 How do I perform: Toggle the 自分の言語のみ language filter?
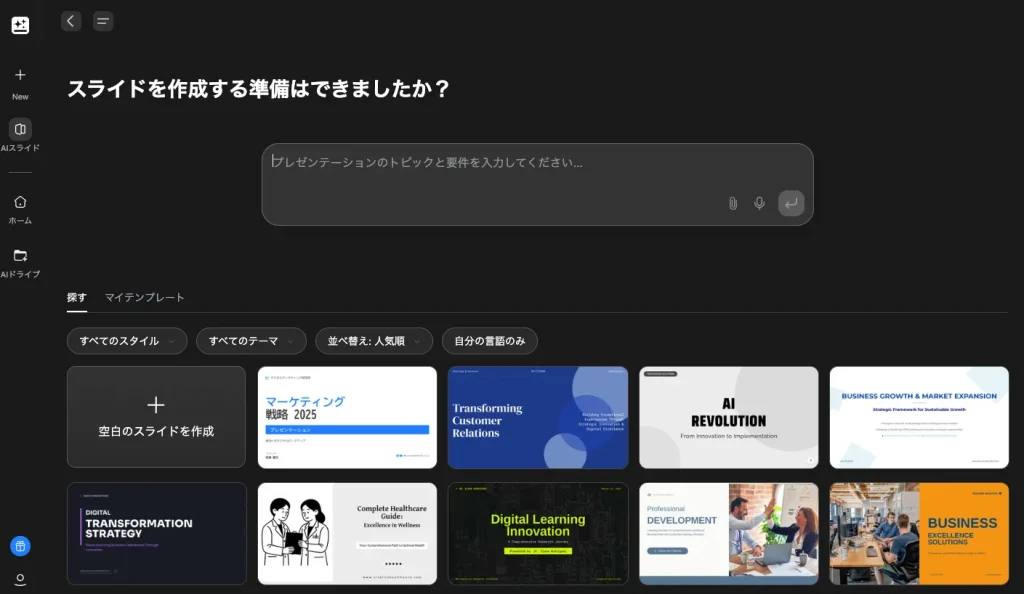click(x=489, y=341)
